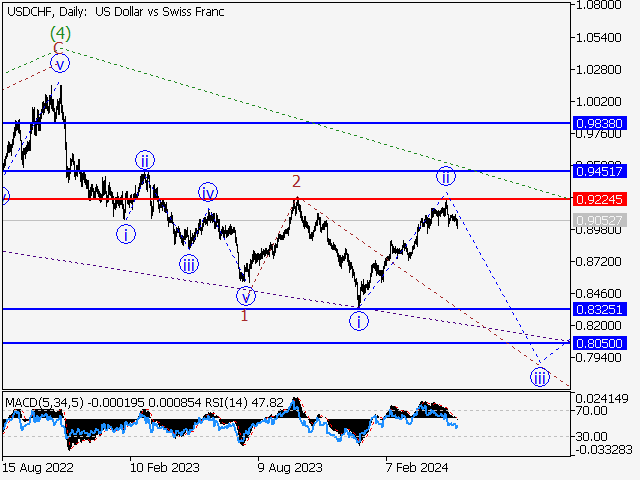Click the red wave 1 label
This screenshot has width=640, height=480.
[244, 315]
